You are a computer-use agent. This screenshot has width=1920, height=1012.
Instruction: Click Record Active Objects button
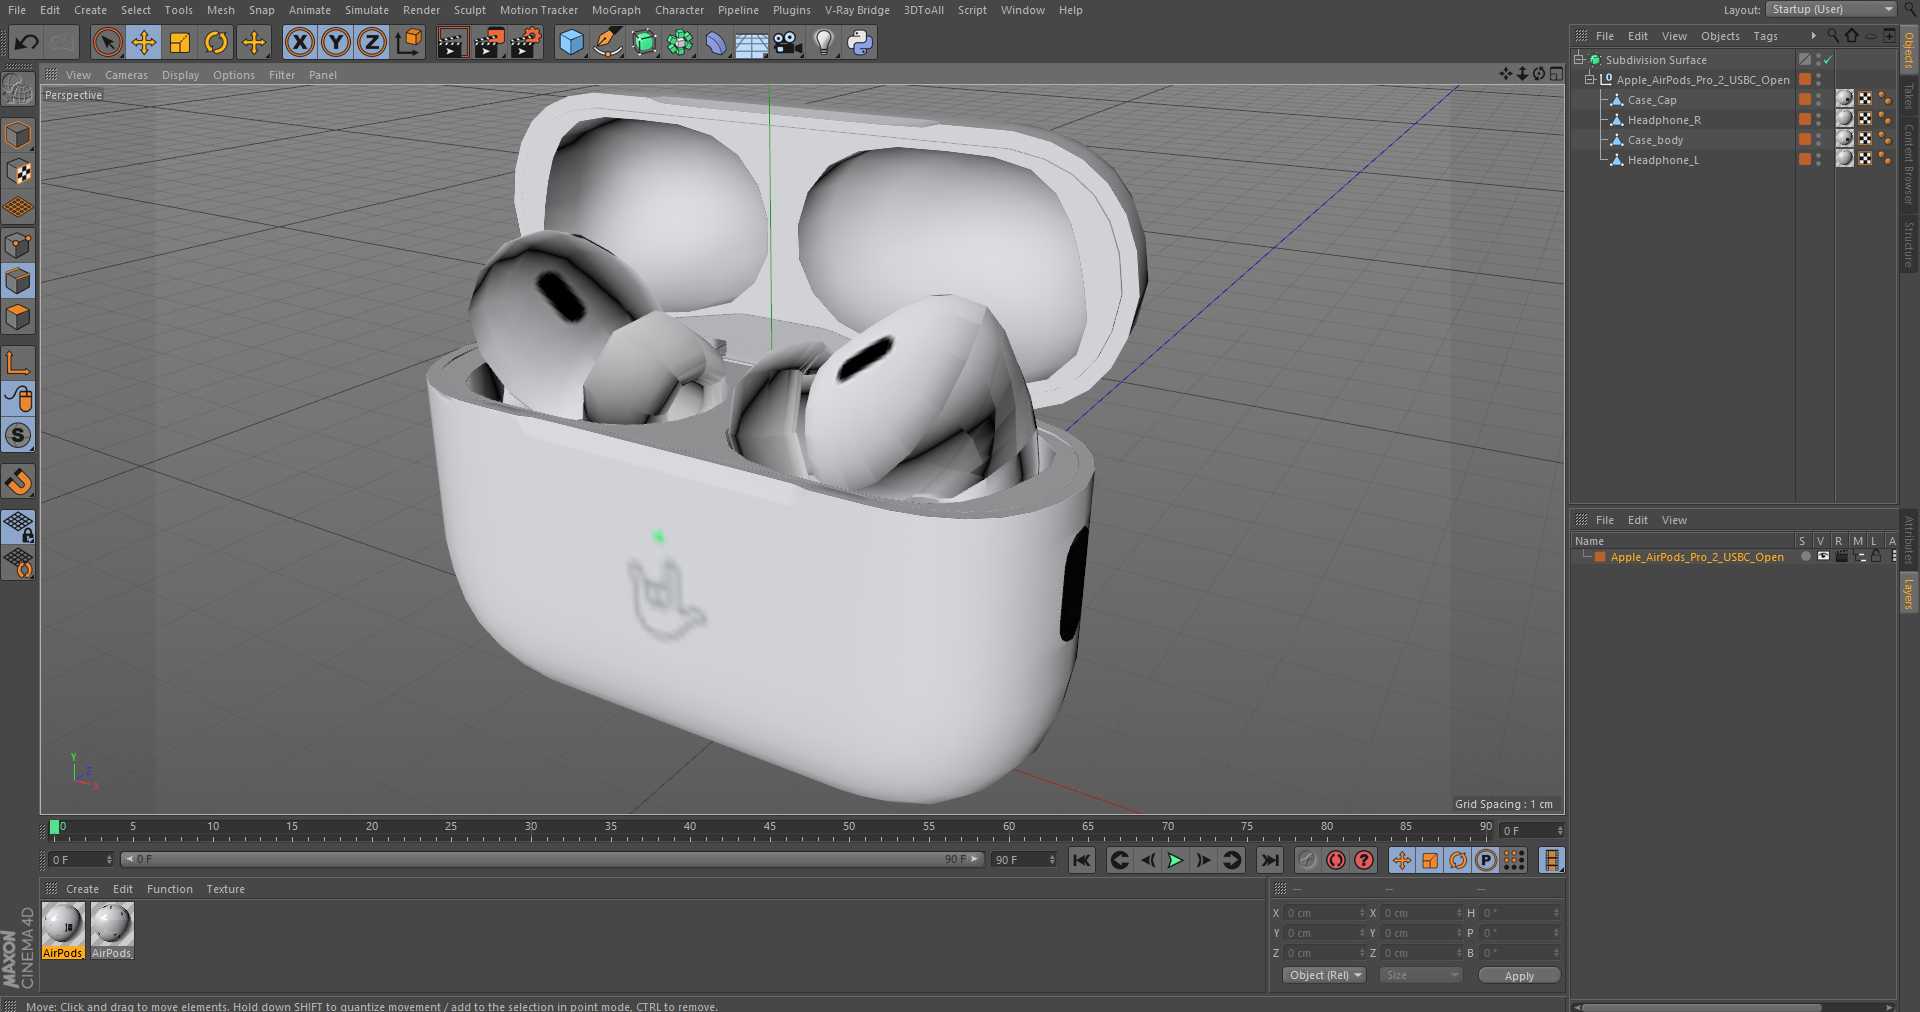point(1307,860)
